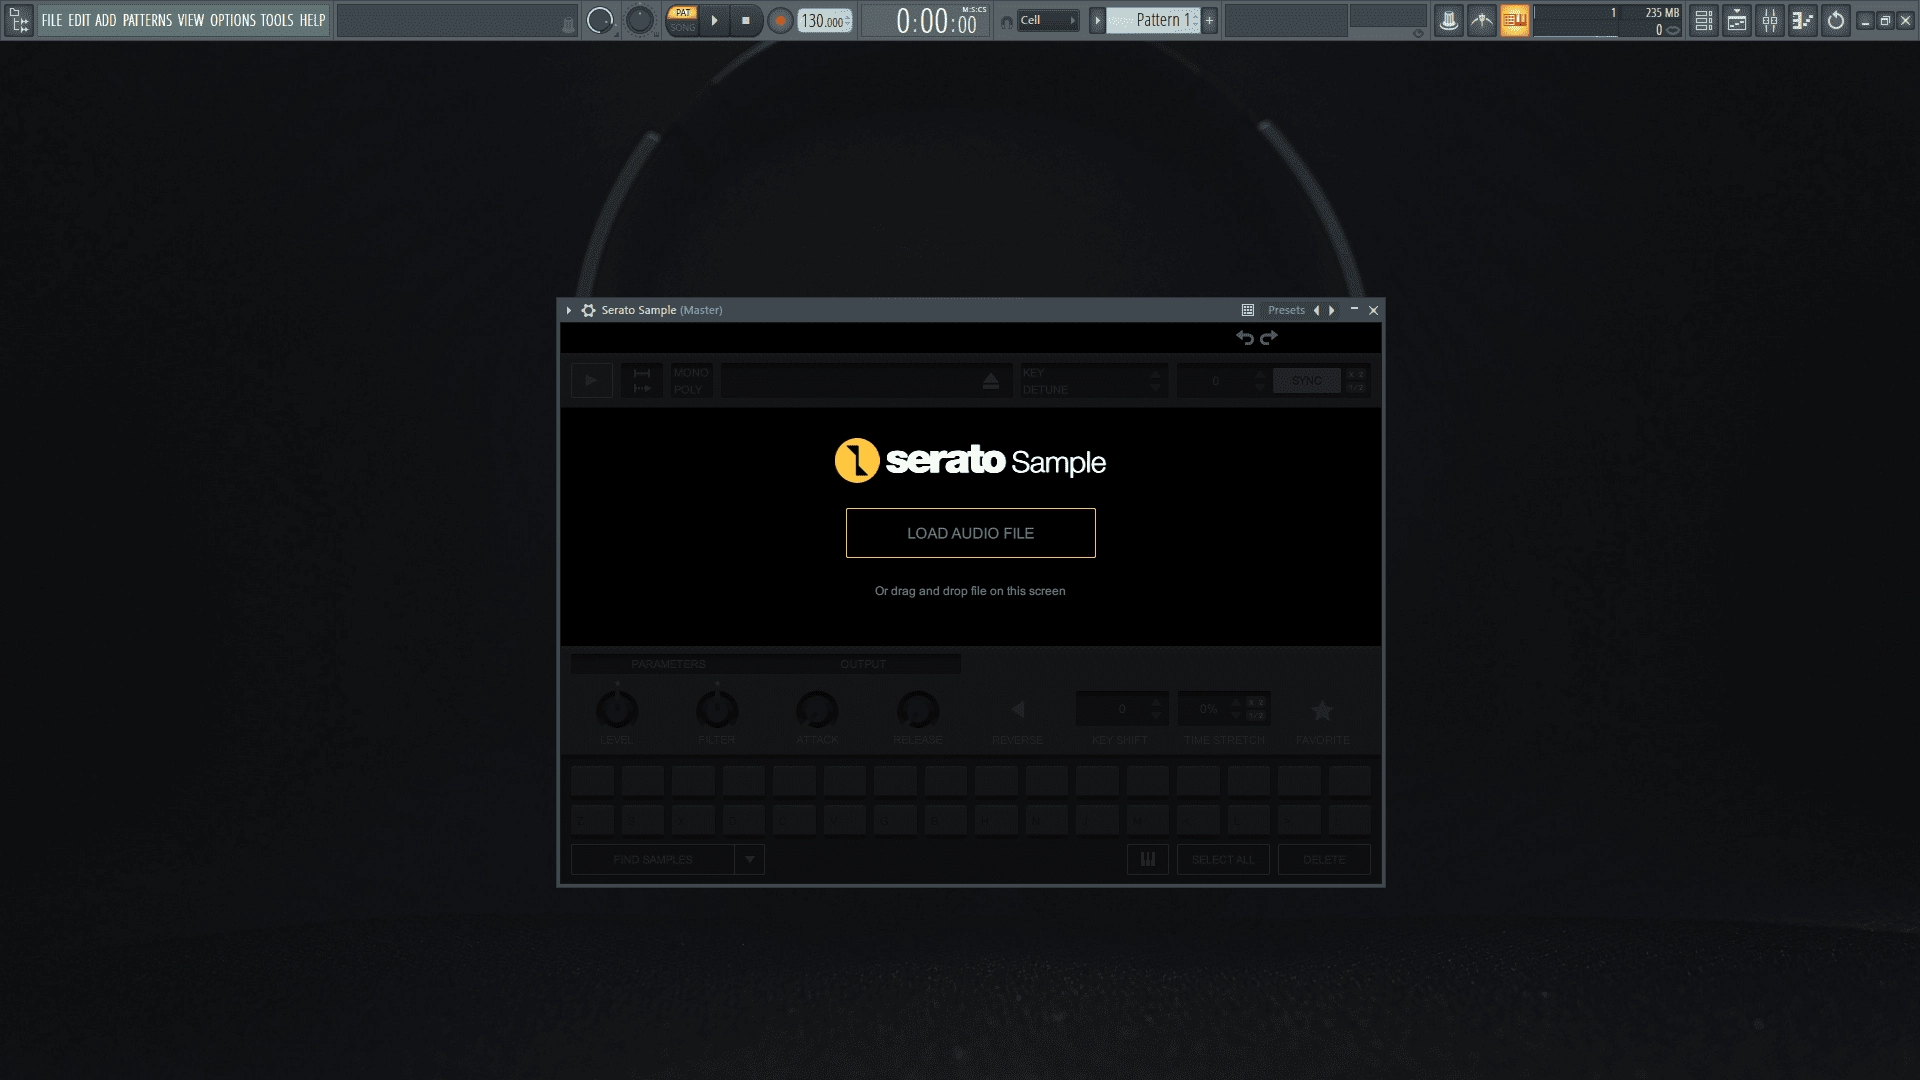Click the Serato Sample logo
This screenshot has width=1920, height=1080.
click(x=970, y=460)
